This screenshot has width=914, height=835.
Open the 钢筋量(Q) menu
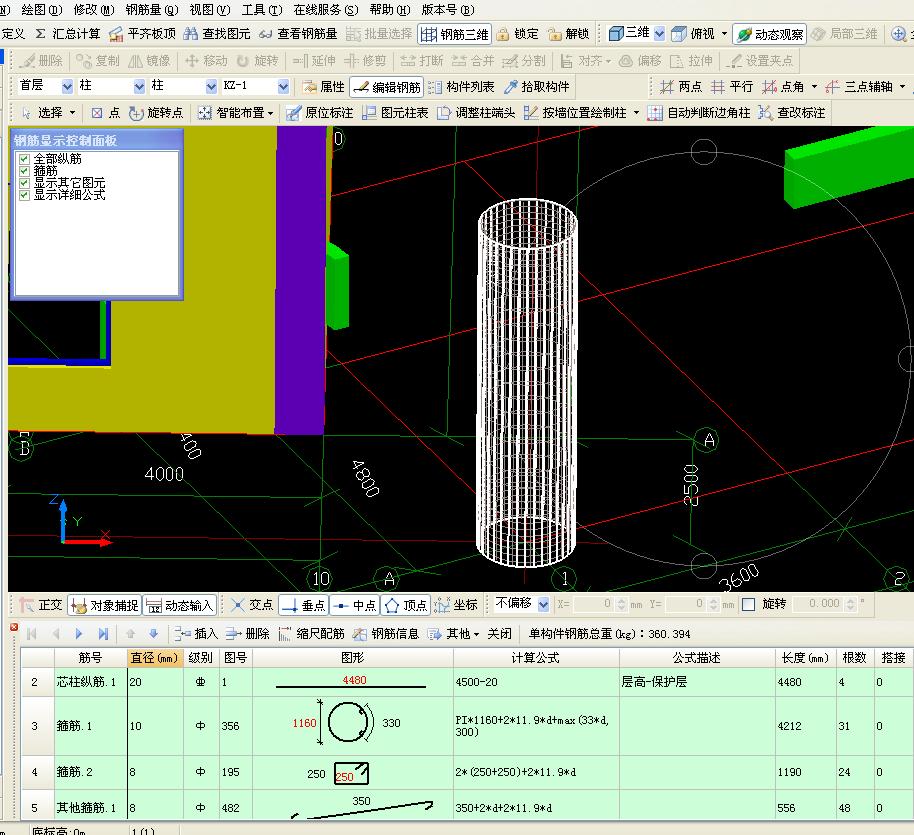152,10
